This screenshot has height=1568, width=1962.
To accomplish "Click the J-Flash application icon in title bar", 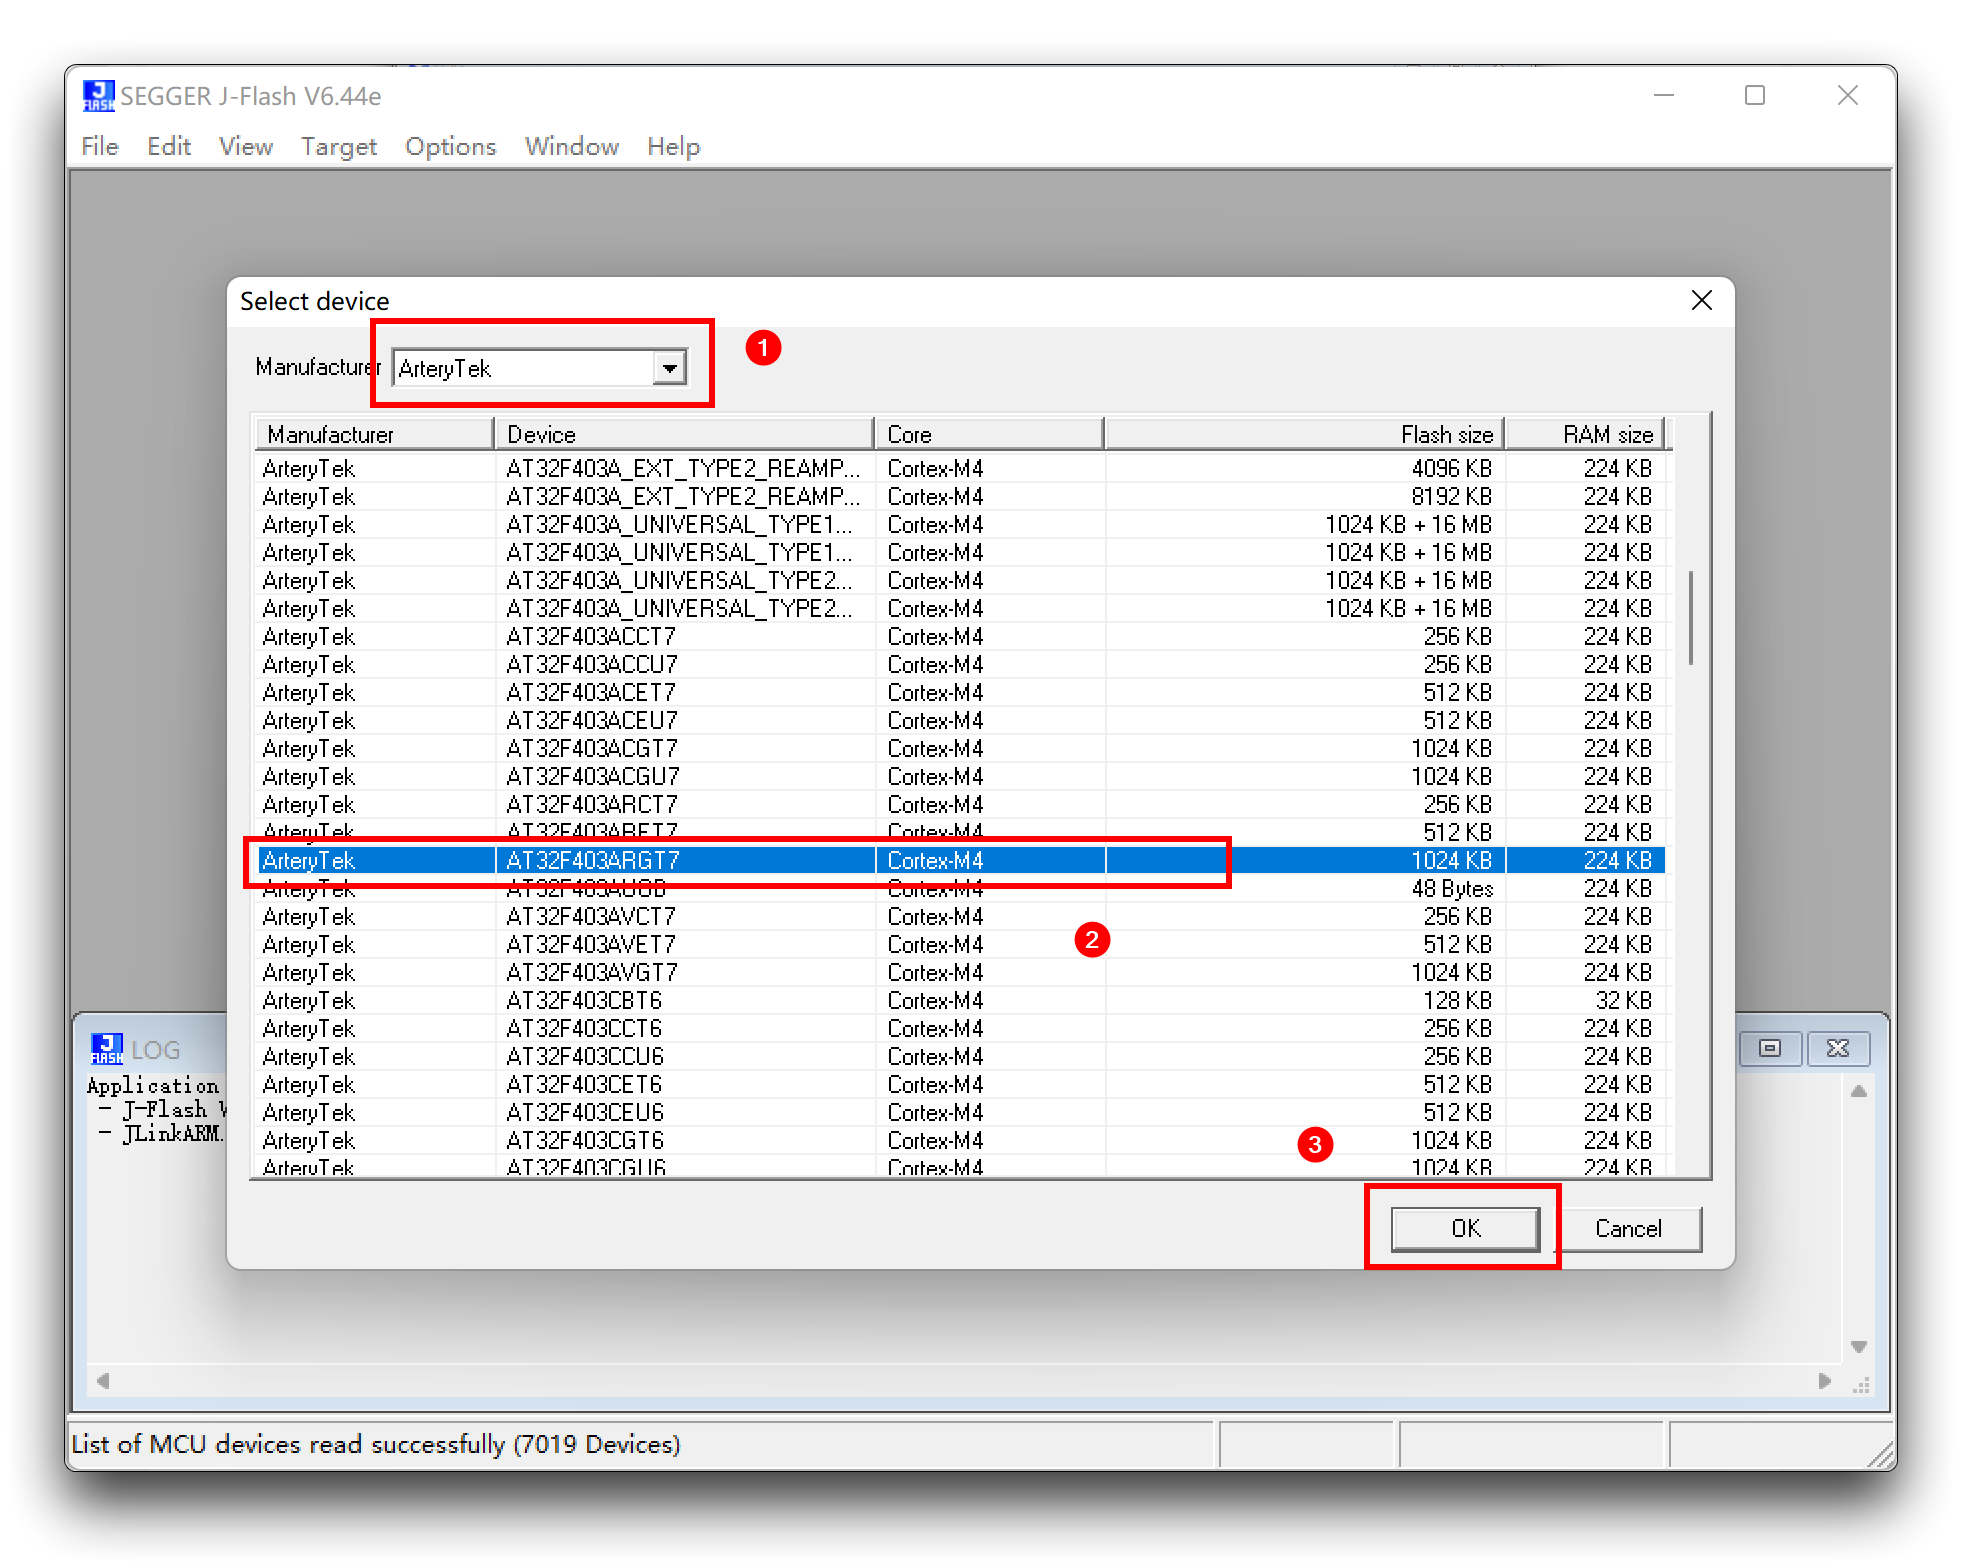I will pyautogui.click(x=98, y=96).
